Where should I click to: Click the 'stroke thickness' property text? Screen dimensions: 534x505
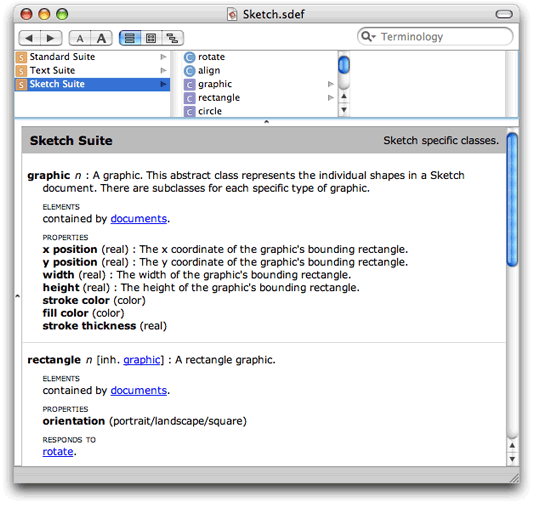(x=89, y=326)
